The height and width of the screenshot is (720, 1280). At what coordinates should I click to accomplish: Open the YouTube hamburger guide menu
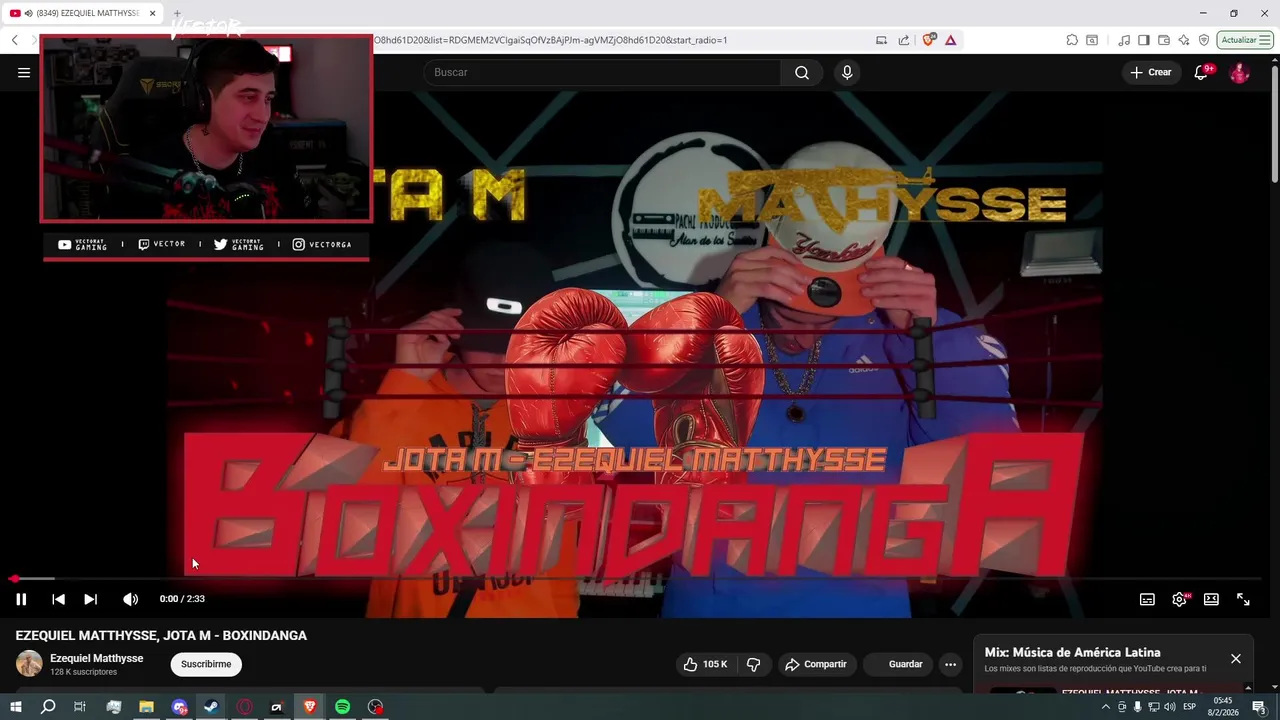click(x=24, y=72)
